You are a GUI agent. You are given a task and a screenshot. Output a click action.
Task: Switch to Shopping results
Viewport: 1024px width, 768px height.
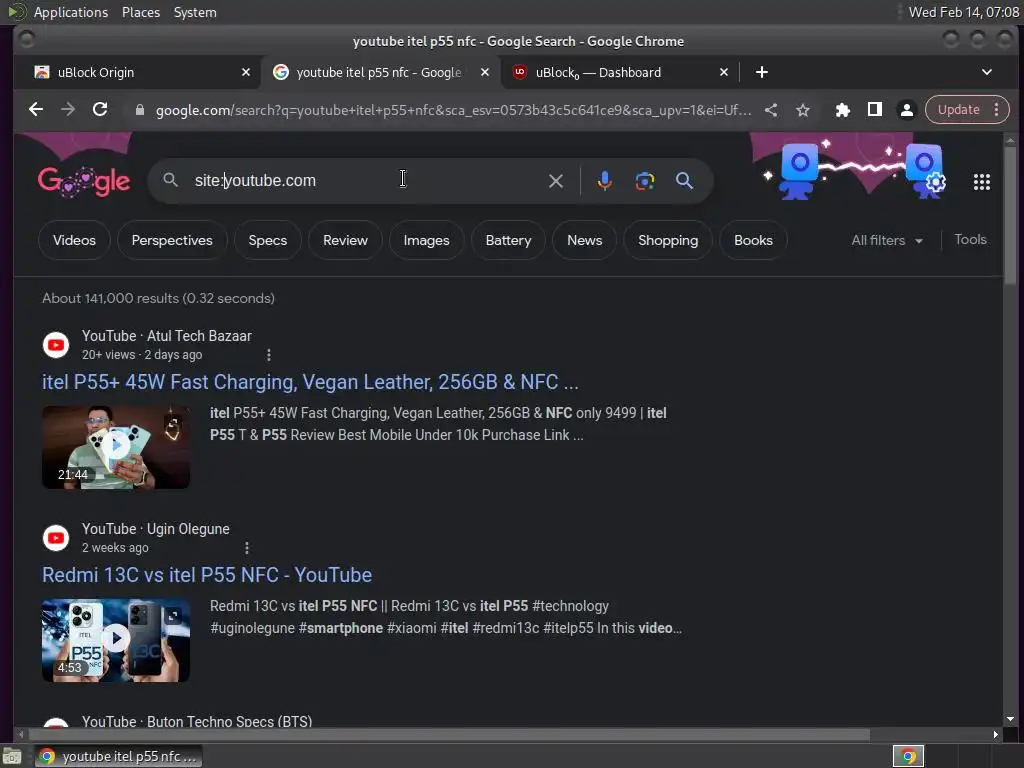point(668,240)
